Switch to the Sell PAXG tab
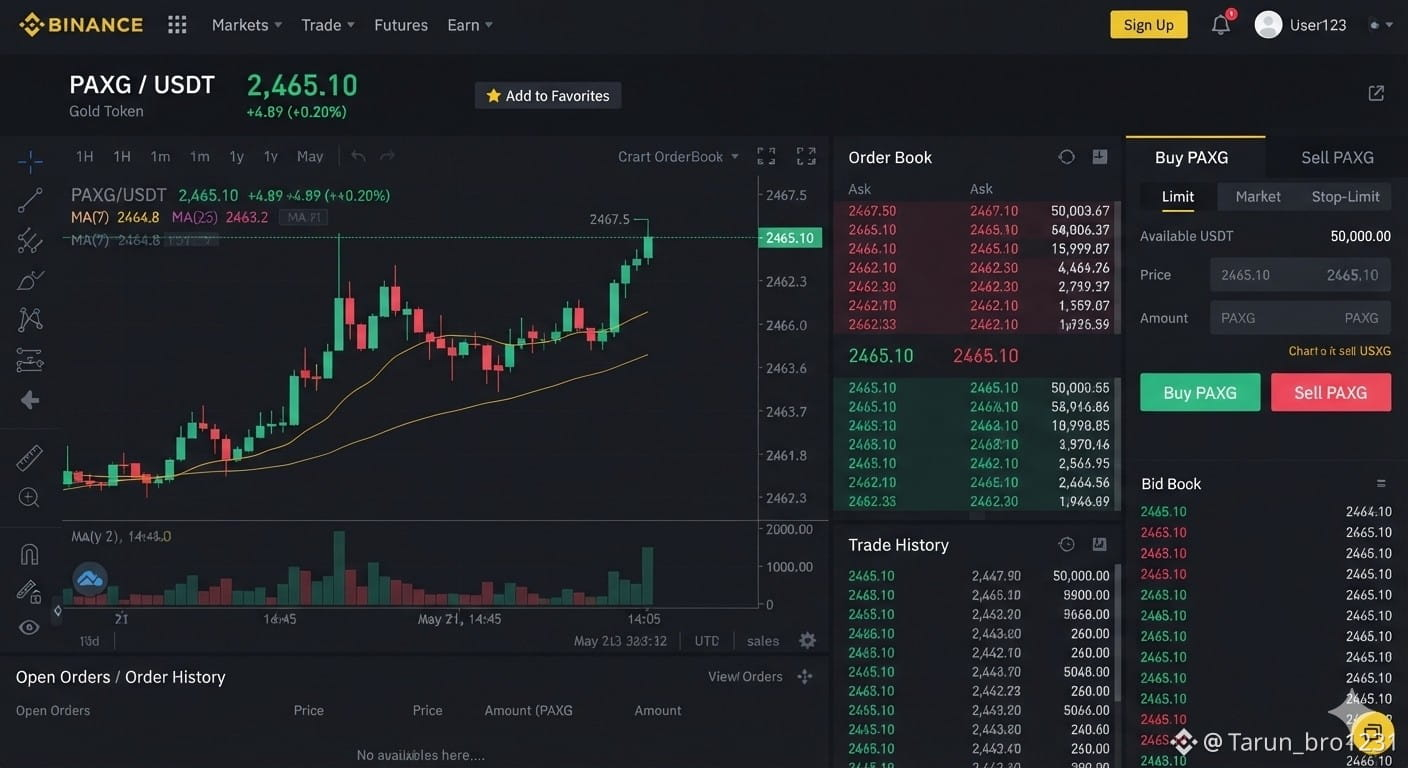Viewport: 1408px width, 768px height. (x=1338, y=157)
